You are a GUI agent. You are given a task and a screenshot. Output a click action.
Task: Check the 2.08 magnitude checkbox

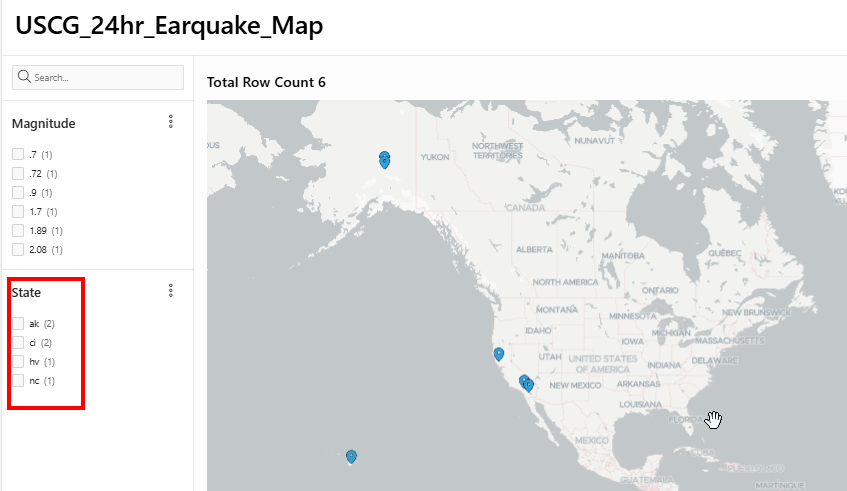[x=18, y=250]
